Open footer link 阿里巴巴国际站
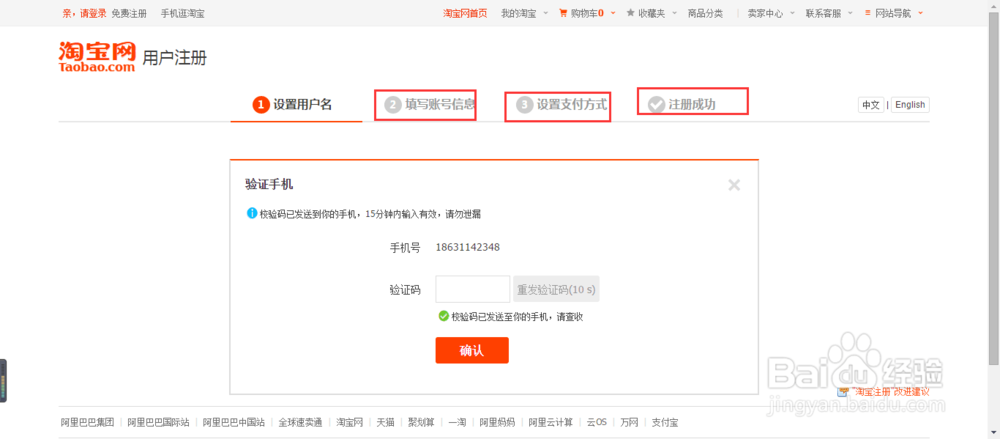The height and width of the screenshot is (439, 1000). (158, 422)
